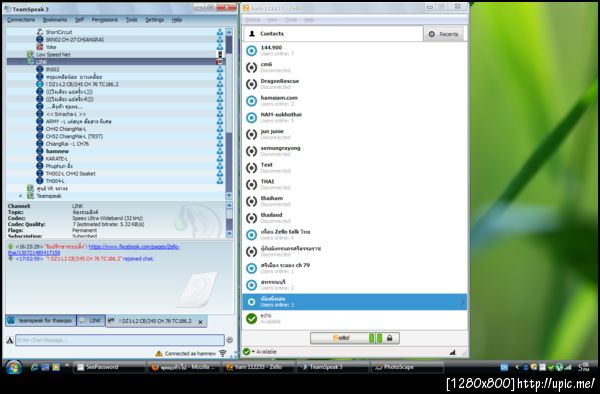The image size is (600, 394).
Task: Switch to the Contacts tab in Zello
Action: pos(333,34)
